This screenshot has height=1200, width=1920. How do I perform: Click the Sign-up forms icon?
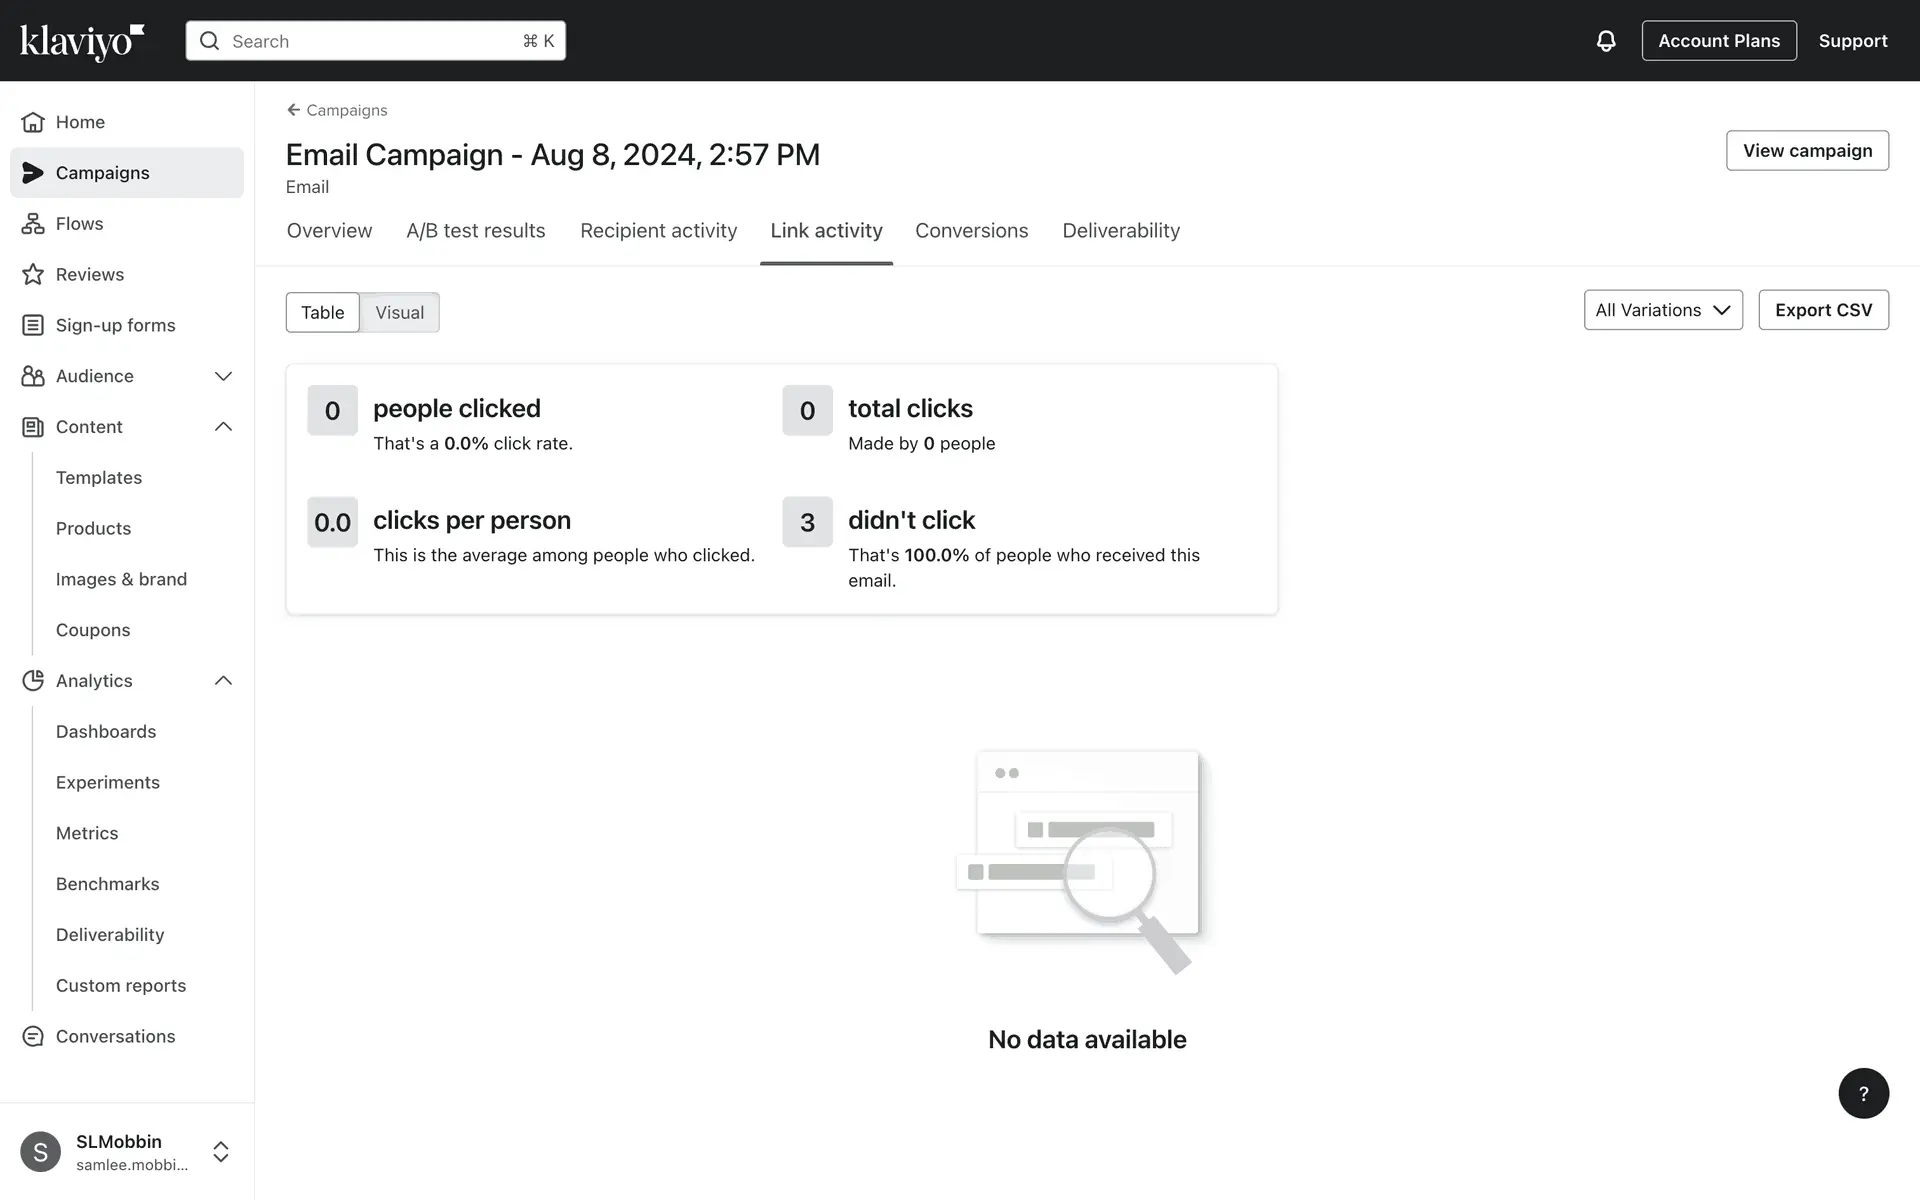click(33, 325)
